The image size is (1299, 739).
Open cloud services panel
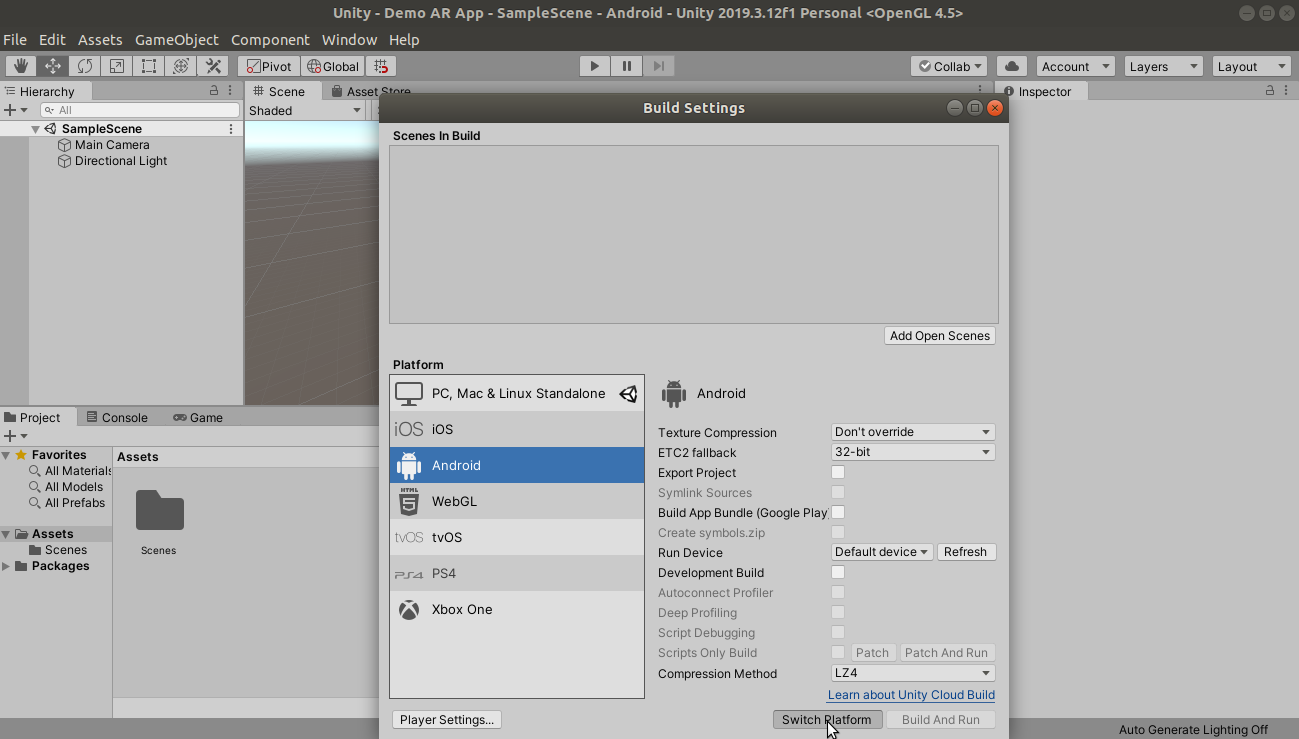[x=1012, y=66]
